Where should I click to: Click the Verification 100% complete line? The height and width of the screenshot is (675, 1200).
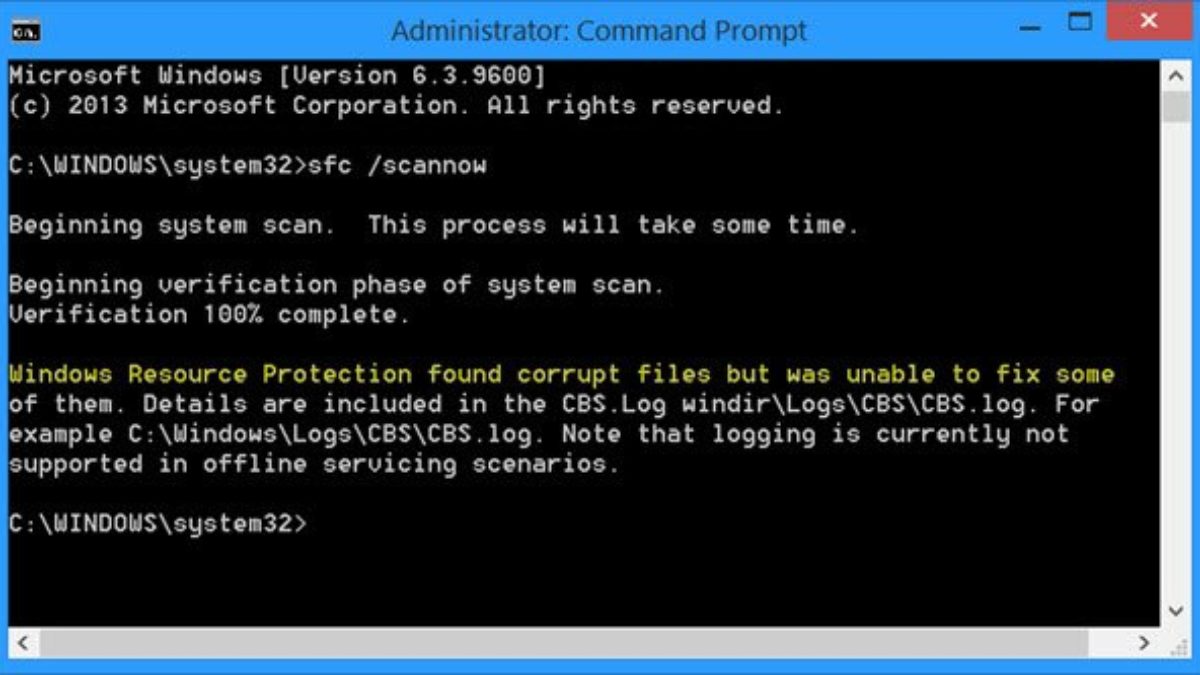[x=209, y=316]
